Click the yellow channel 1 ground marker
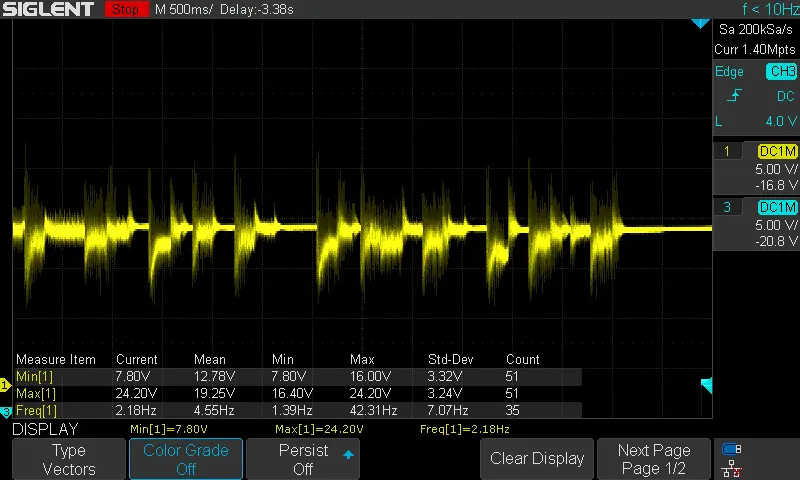Viewport: 800px width, 480px height. tap(5, 385)
